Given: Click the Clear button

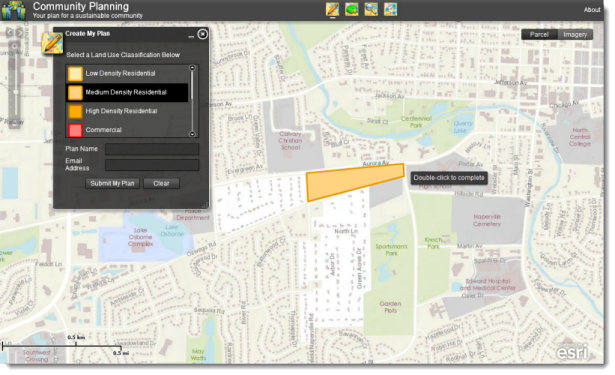Looking at the screenshot, I should (161, 183).
